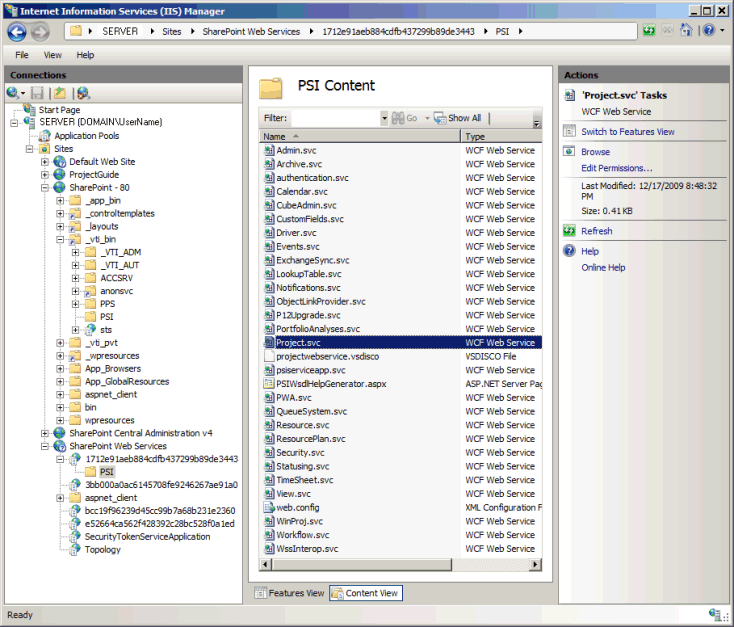Open the Filter dropdown arrow
This screenshot has width=734, height=627.
[x=384, y=118]
